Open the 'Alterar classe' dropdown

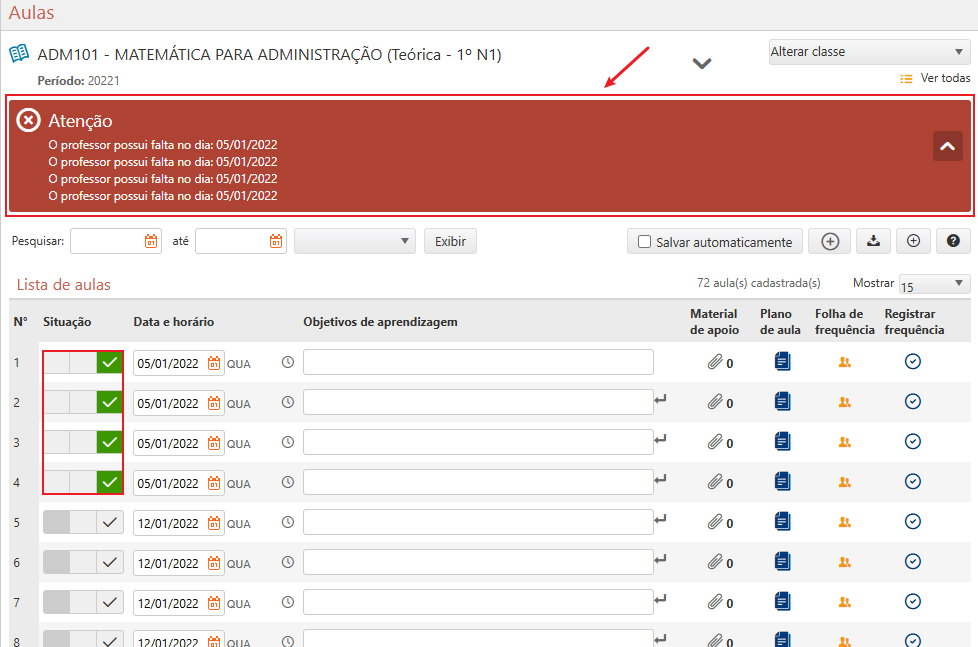(x=869, y=52)
